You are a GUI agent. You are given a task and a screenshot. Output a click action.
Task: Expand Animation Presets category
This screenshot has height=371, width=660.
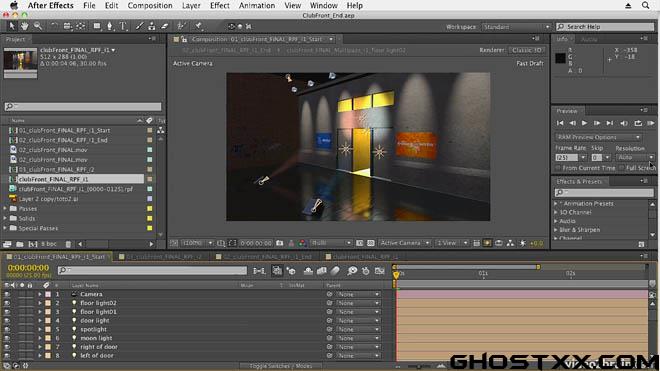(556, 203)
